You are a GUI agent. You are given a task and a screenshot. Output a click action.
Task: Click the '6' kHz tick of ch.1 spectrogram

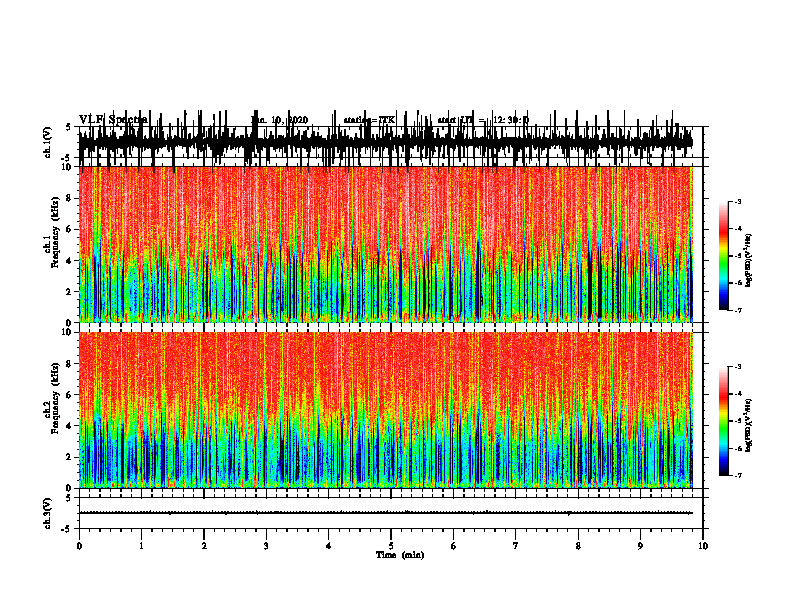[70, 230]
